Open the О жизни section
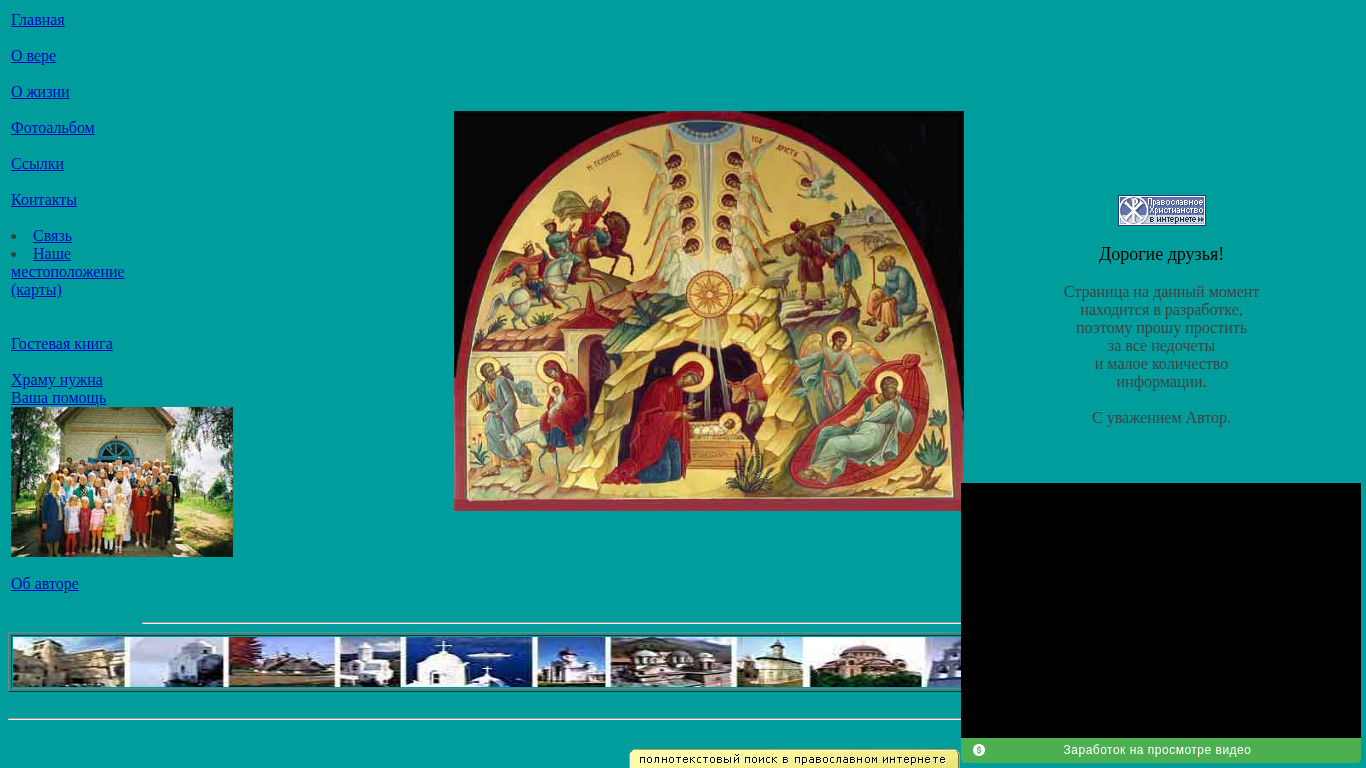 tap(40, 92)
